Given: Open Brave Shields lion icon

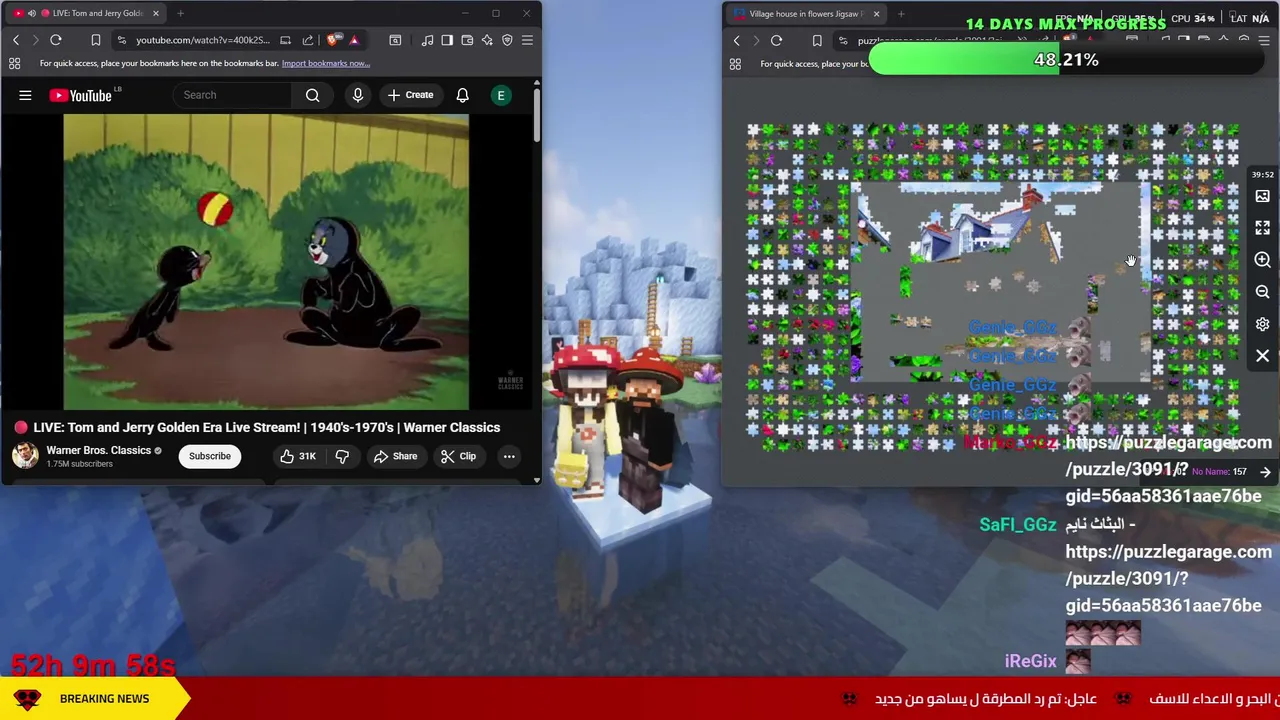Looking at the screenshot, I should [333, 40].
